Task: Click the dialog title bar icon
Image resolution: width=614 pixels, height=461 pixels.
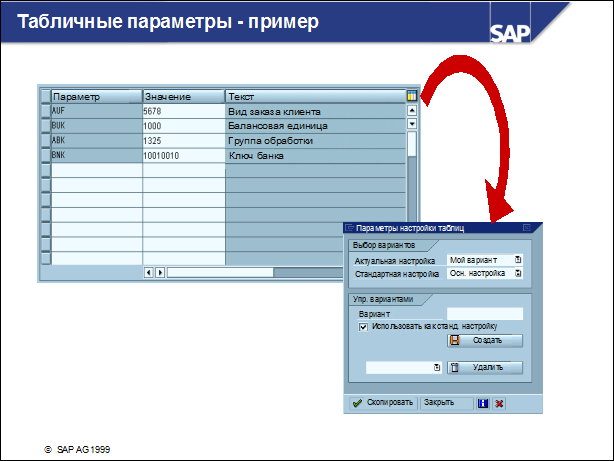Action: [350, 228]
